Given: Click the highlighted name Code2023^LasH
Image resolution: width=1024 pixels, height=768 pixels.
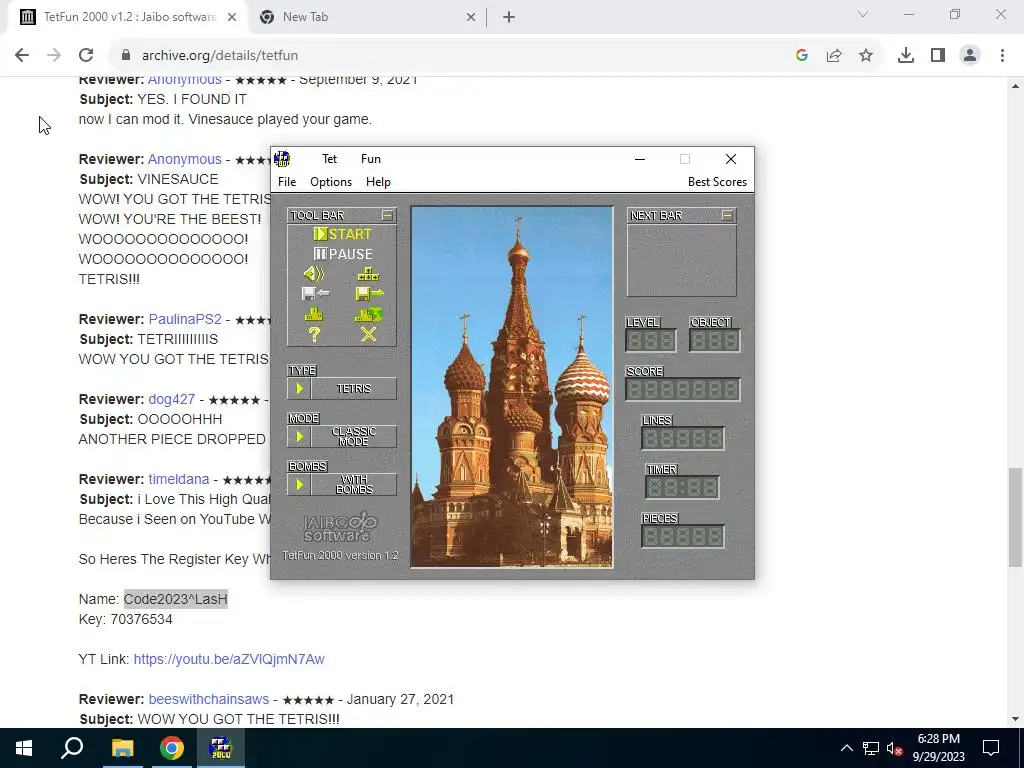Looking at the screenshot, I should click(176, 600).
